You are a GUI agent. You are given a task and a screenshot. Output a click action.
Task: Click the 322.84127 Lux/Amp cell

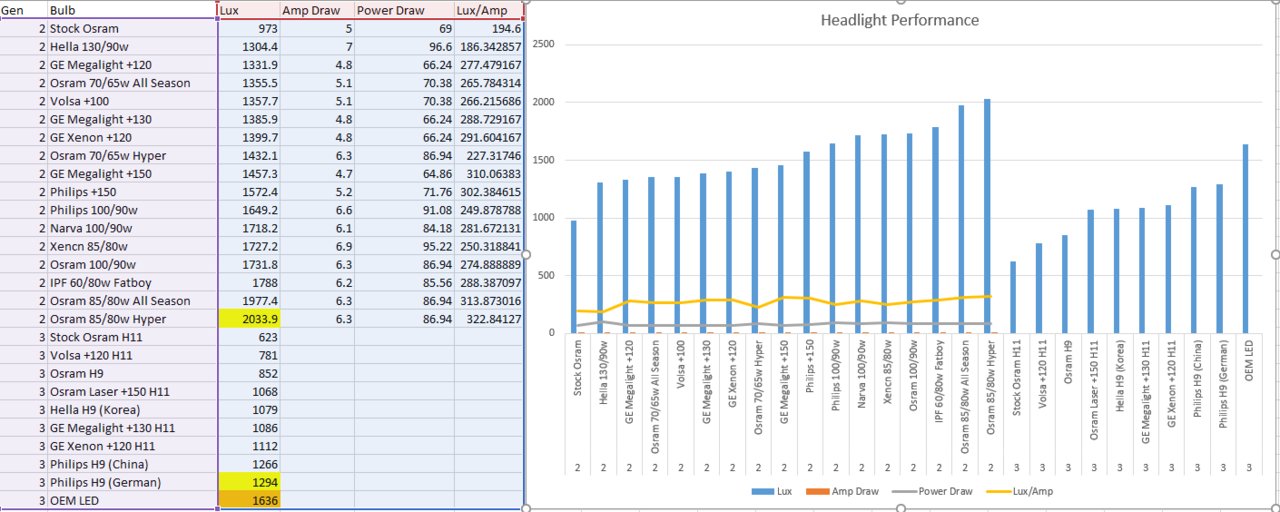[488, 318]
